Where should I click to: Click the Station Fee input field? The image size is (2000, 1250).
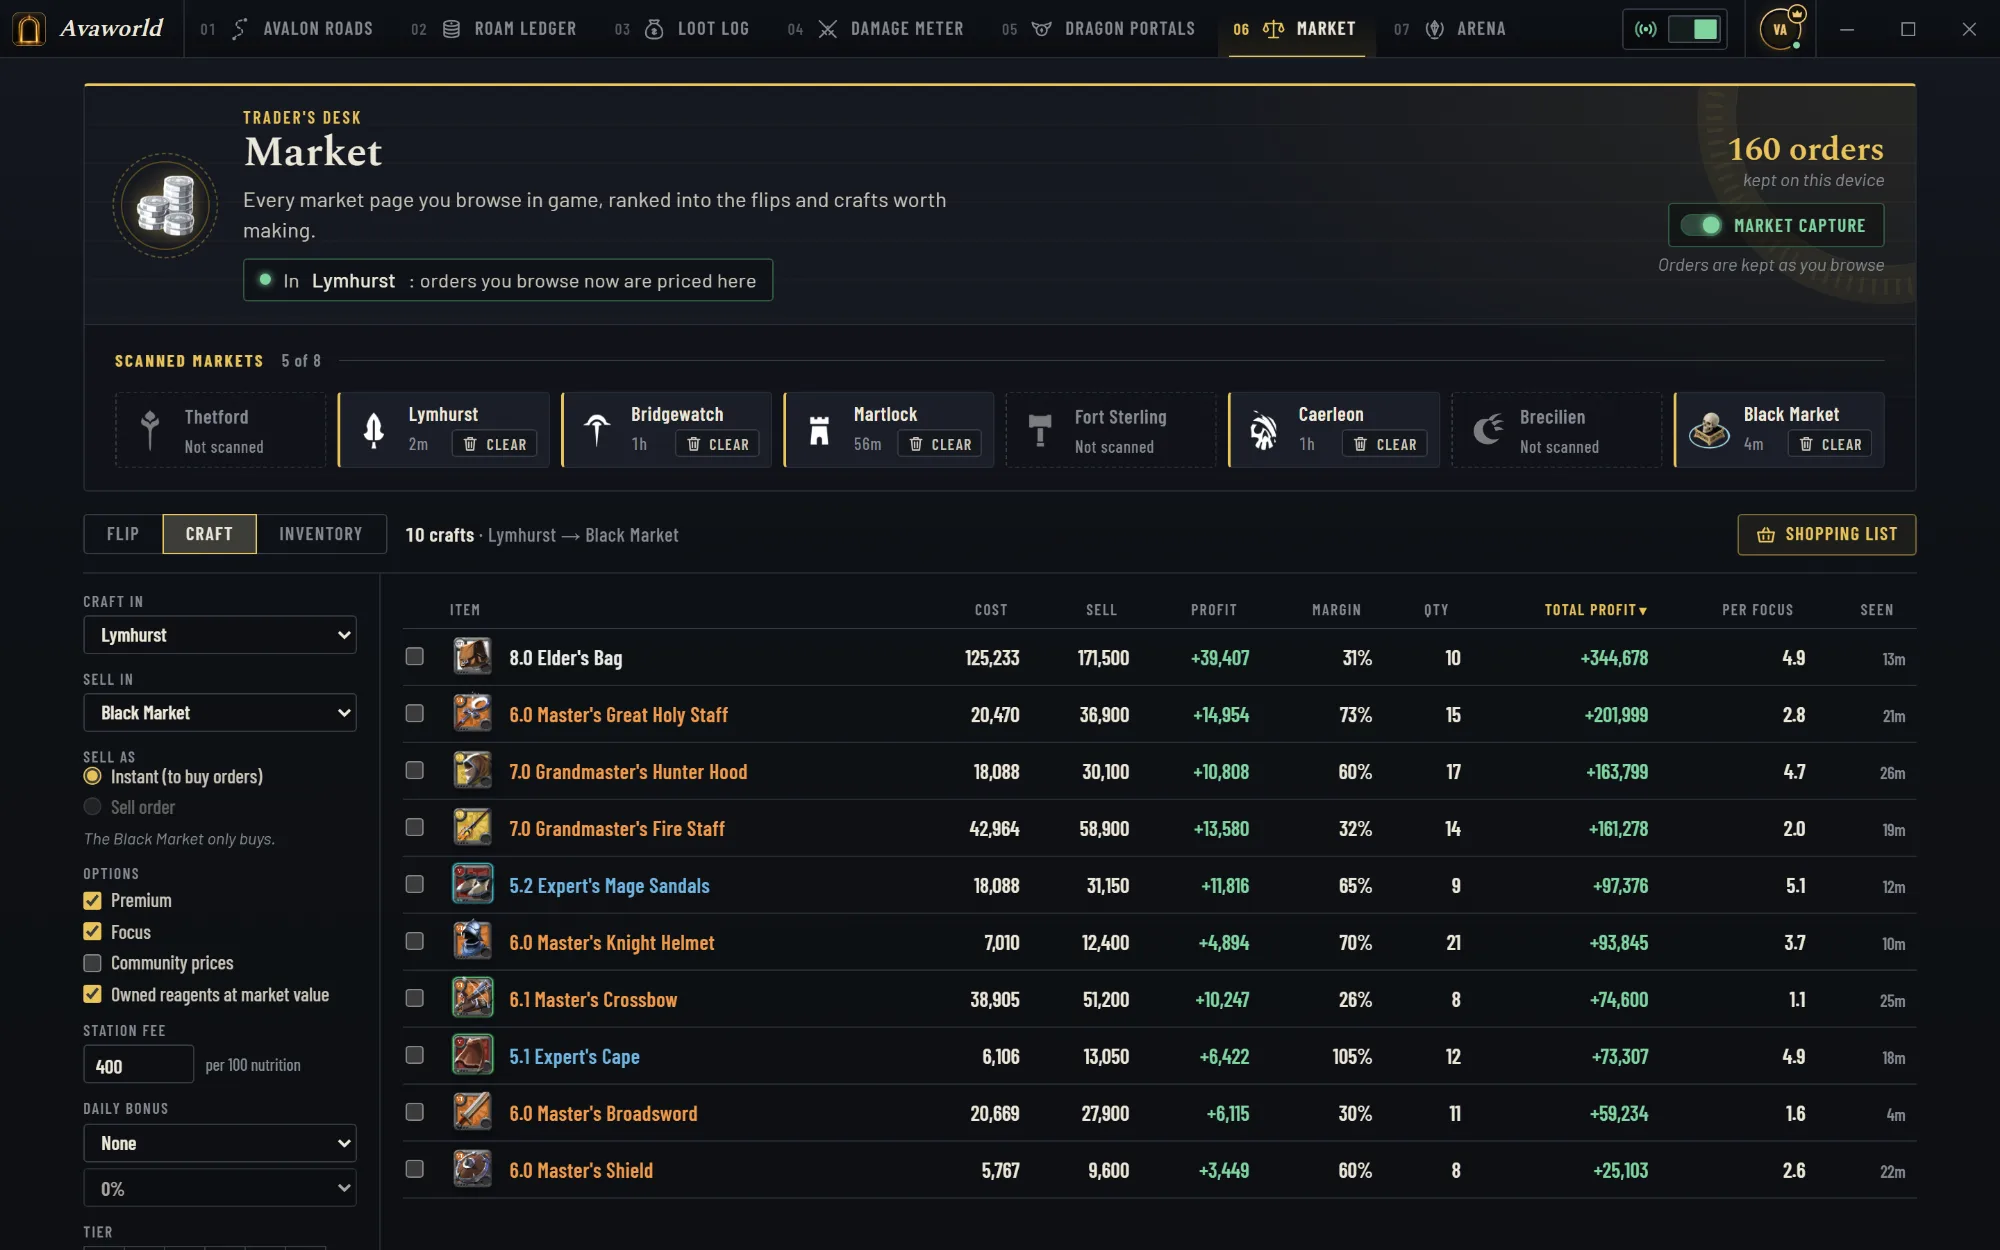pos(138,1065)
